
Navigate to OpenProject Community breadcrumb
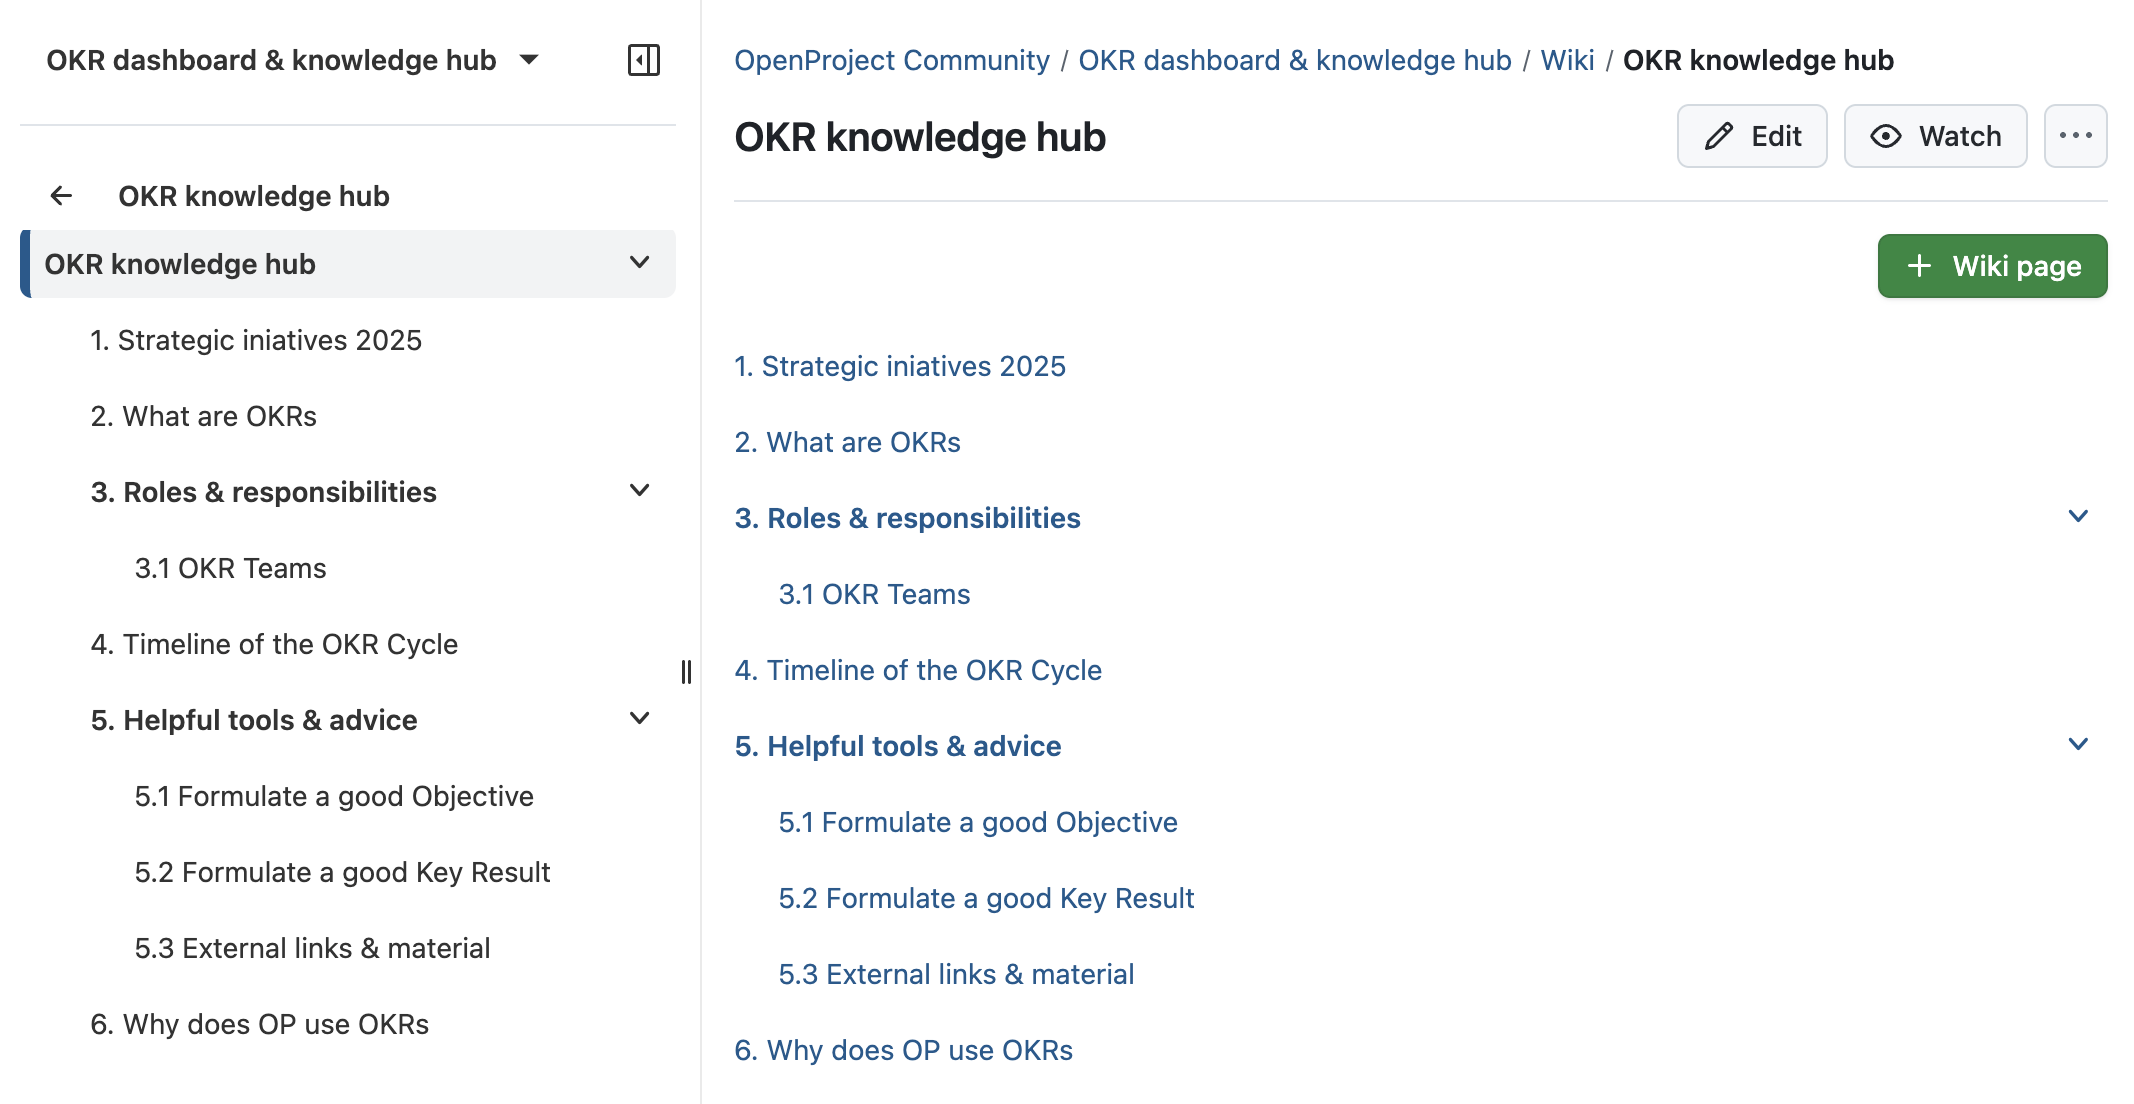(x=891, y=60)
